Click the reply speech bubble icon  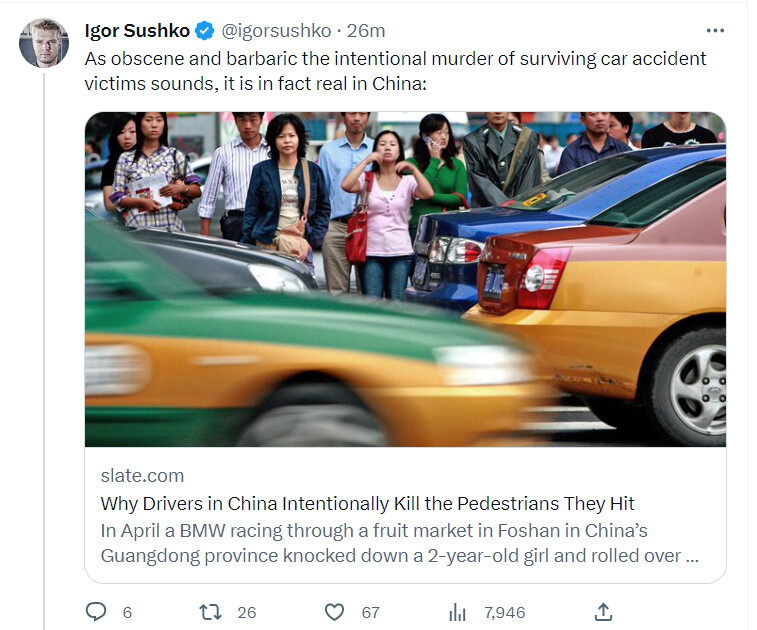tap(96, 612)
